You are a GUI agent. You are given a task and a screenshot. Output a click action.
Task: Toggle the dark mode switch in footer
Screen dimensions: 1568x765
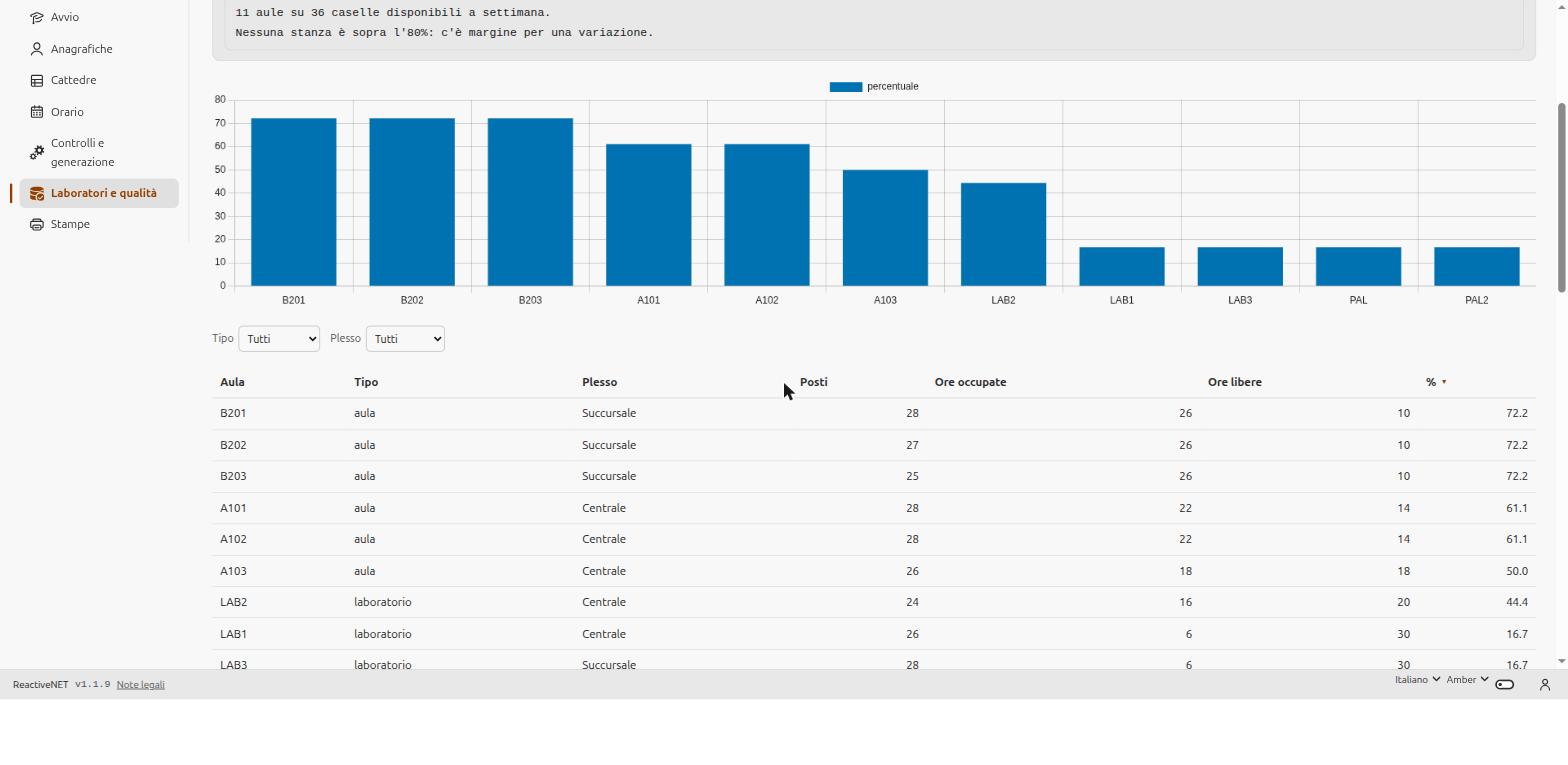click(1505, 685)
